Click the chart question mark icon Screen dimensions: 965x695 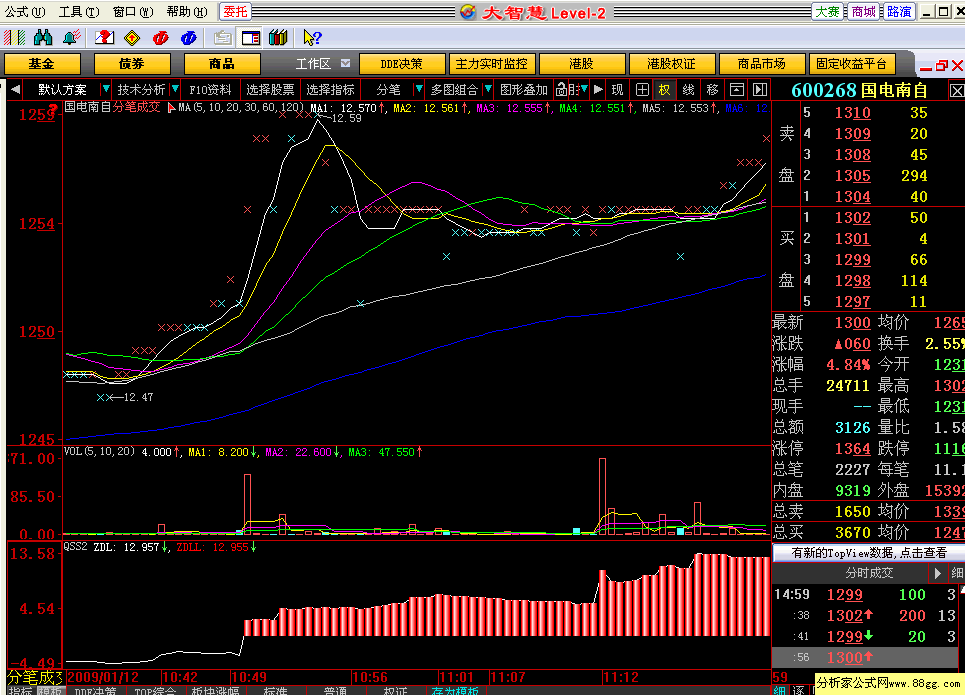click(105, 38)
